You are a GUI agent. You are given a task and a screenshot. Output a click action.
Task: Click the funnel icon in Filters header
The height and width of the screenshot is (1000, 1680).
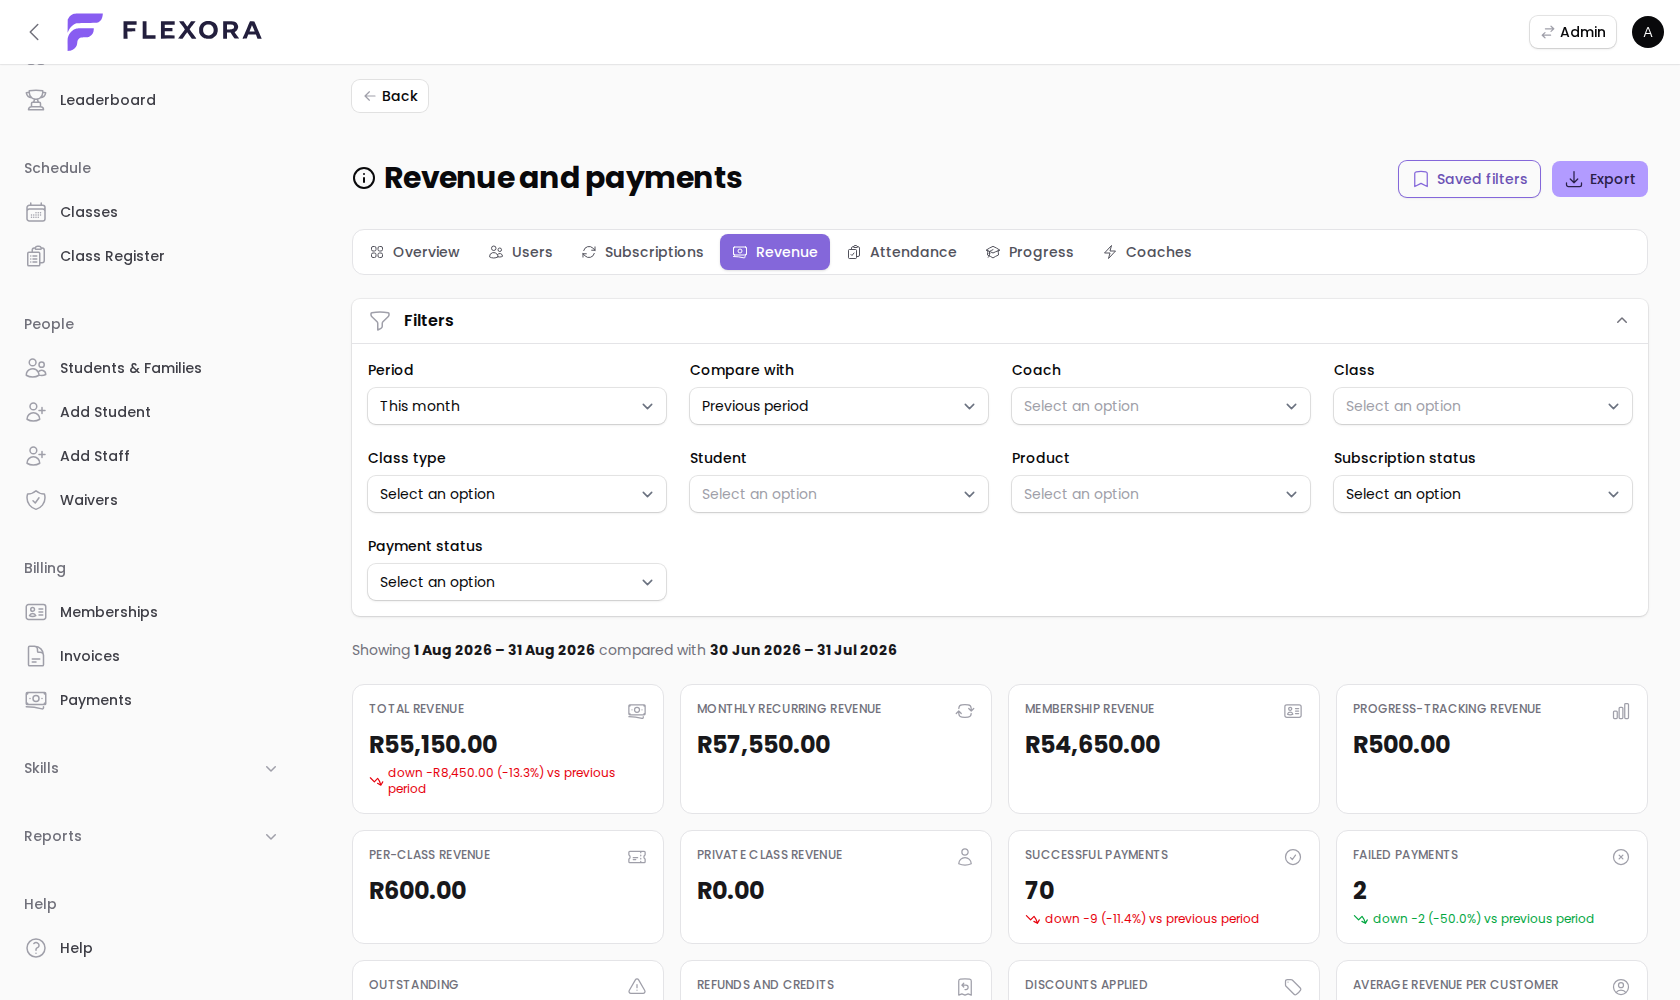tap(380, 321)
